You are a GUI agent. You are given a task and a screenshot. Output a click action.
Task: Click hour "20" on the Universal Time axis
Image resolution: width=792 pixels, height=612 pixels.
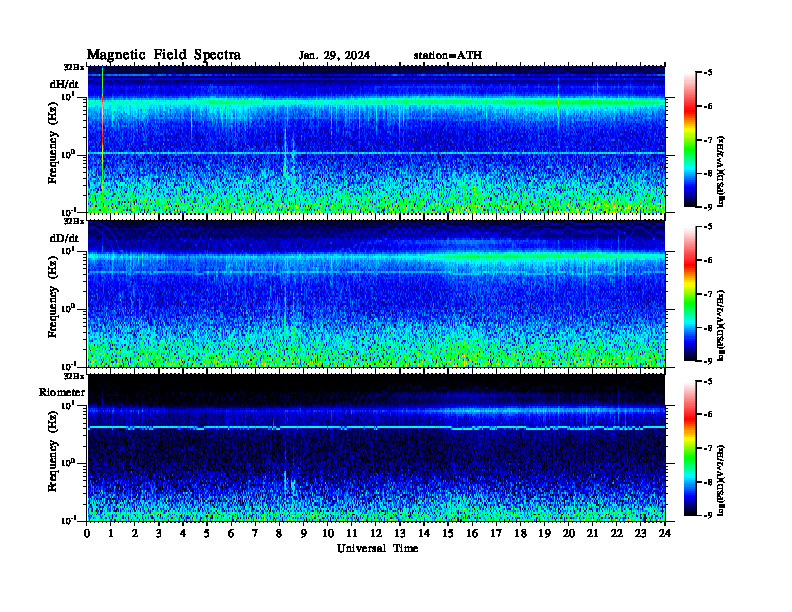[x=569, y=534]
